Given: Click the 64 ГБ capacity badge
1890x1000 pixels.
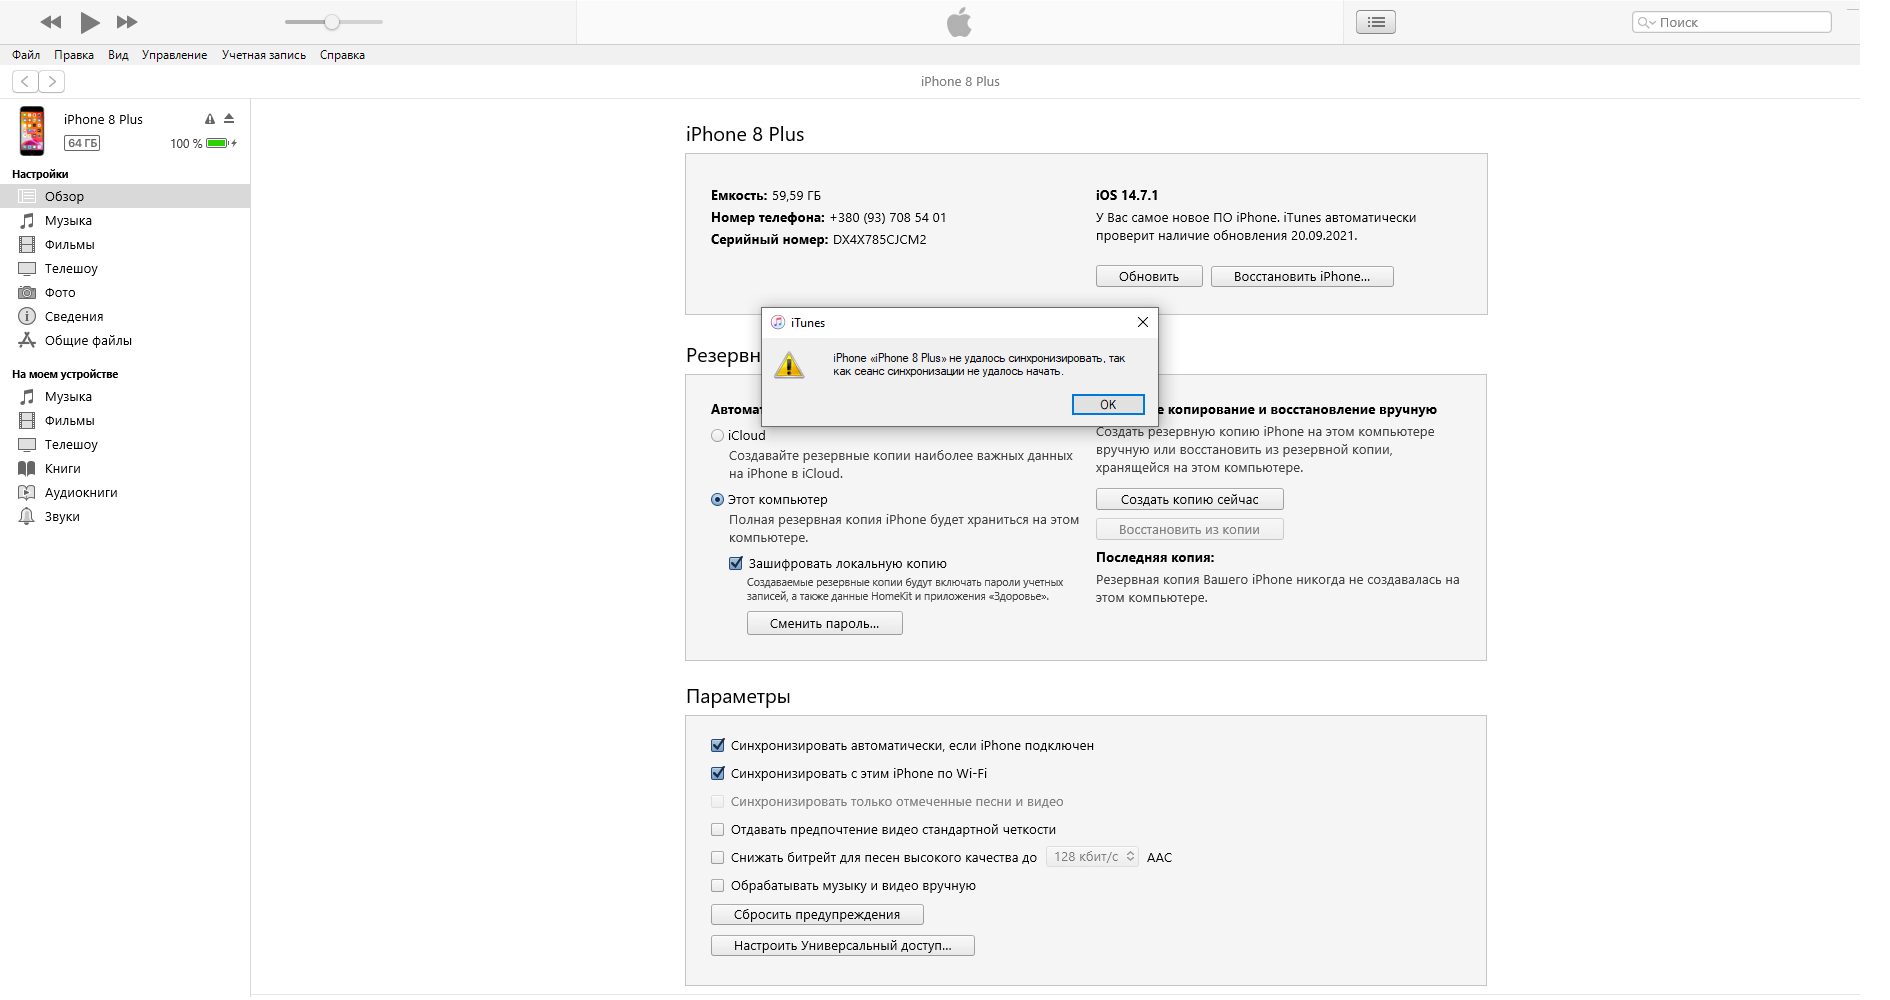Looking at the screenshot, I should [x=82, y=143].
